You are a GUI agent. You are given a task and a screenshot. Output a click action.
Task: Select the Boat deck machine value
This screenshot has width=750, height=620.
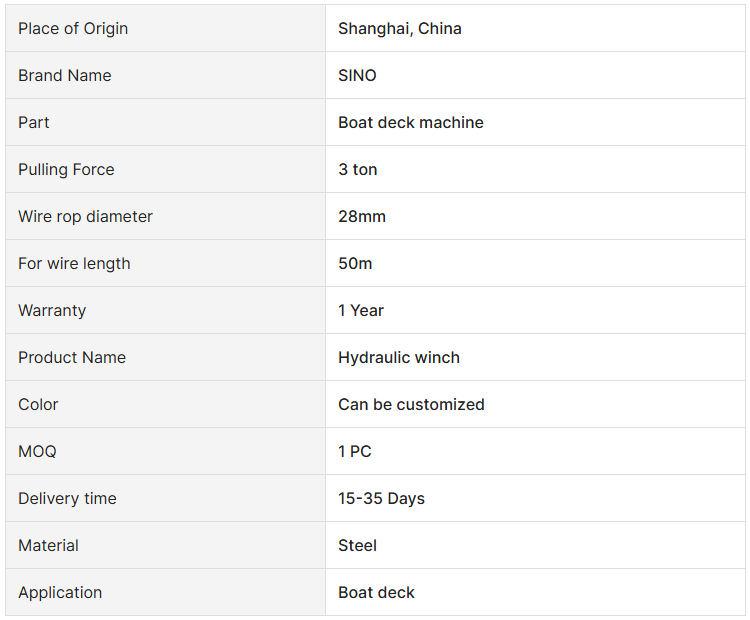pyautogui.click(x=410, y=122)
